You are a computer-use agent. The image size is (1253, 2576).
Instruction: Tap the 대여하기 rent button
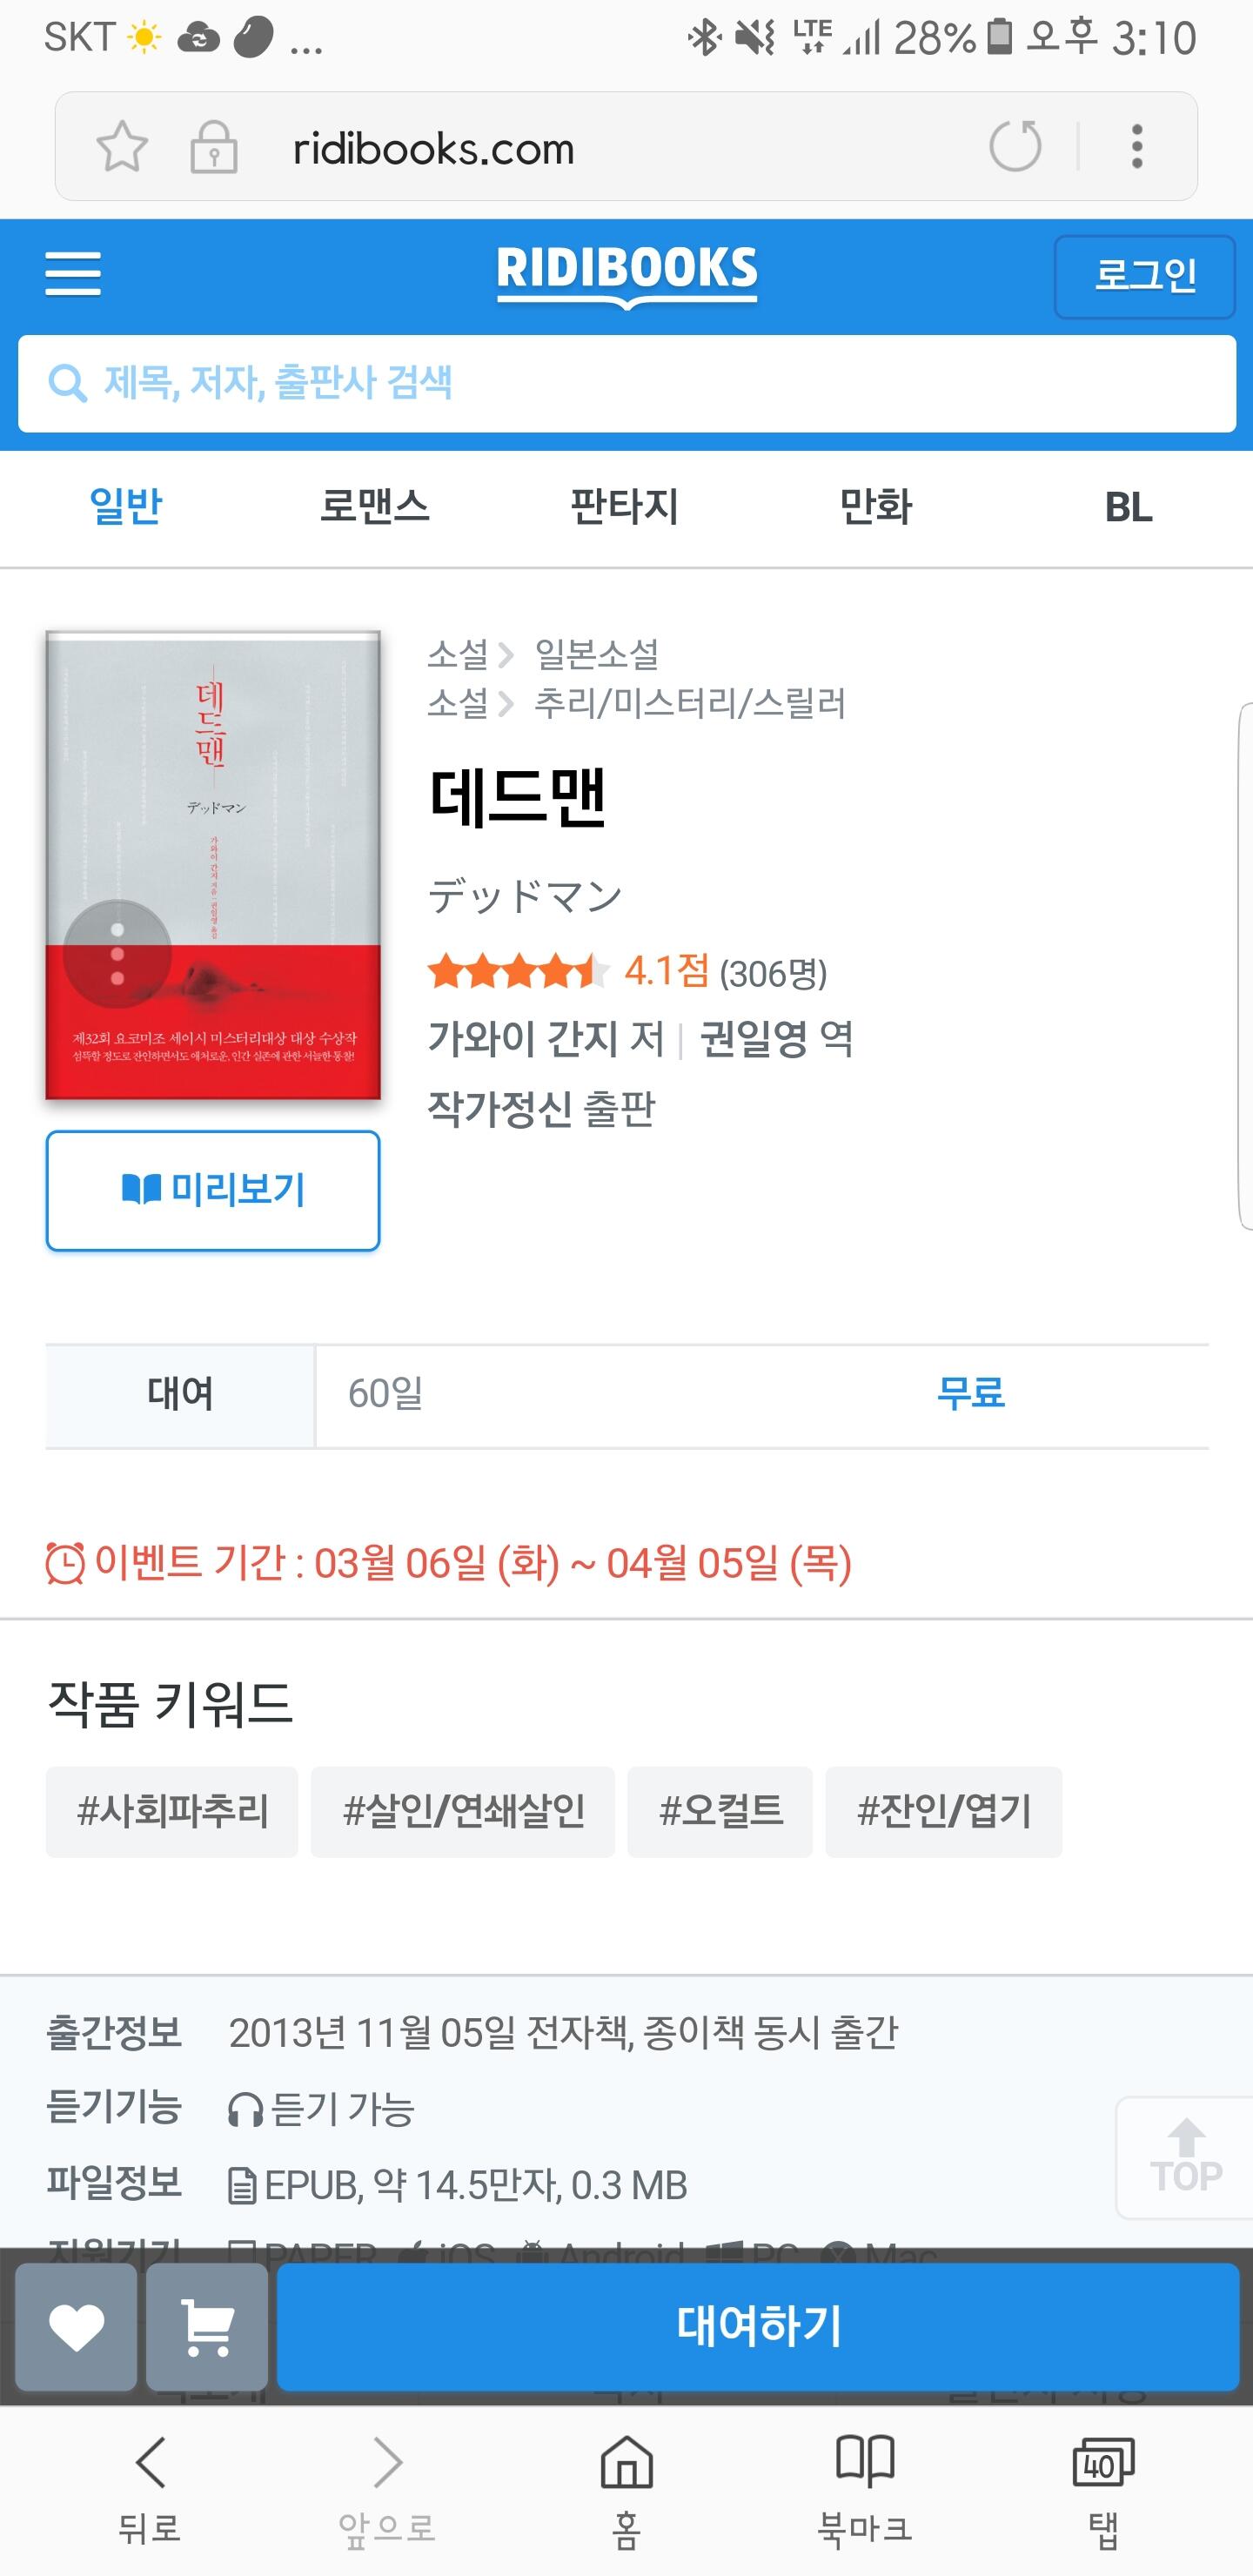pyautogui.click(x=758, y=2327)
